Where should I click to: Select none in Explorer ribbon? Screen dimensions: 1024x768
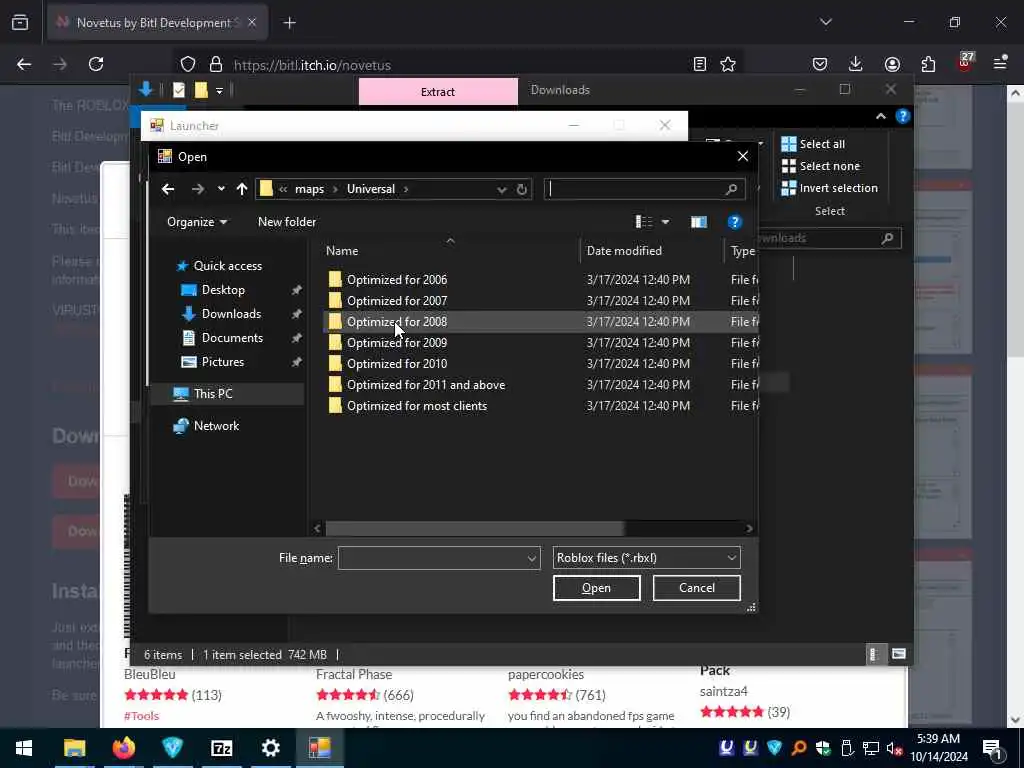(x=820, y=166)
